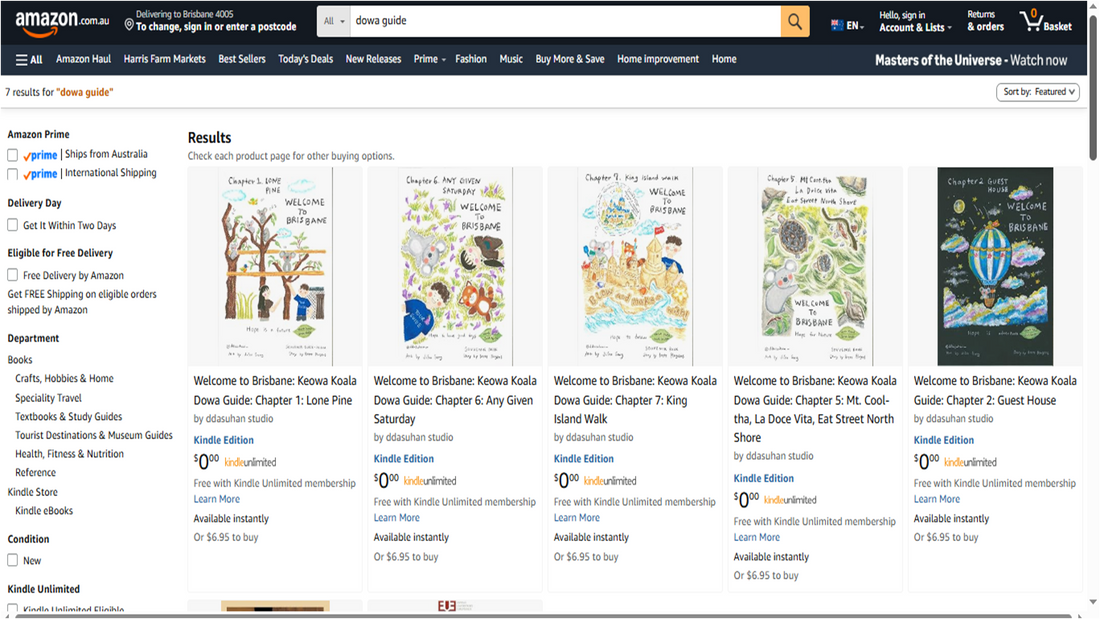Open Buy More & Save
The height and width of the screenshot is (619, 1100).
[x=570, y=59]
